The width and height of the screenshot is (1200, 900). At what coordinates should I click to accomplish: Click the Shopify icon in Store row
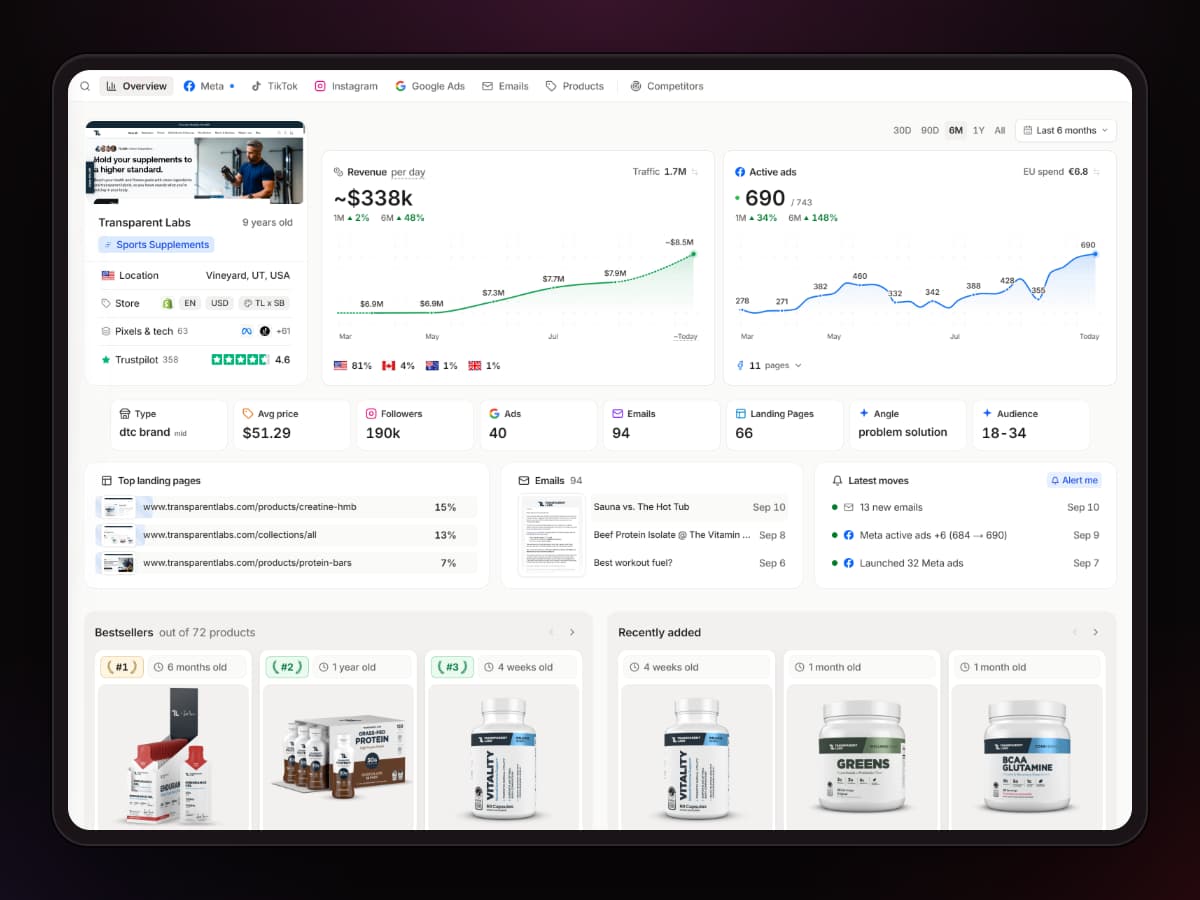coord(168,303)
